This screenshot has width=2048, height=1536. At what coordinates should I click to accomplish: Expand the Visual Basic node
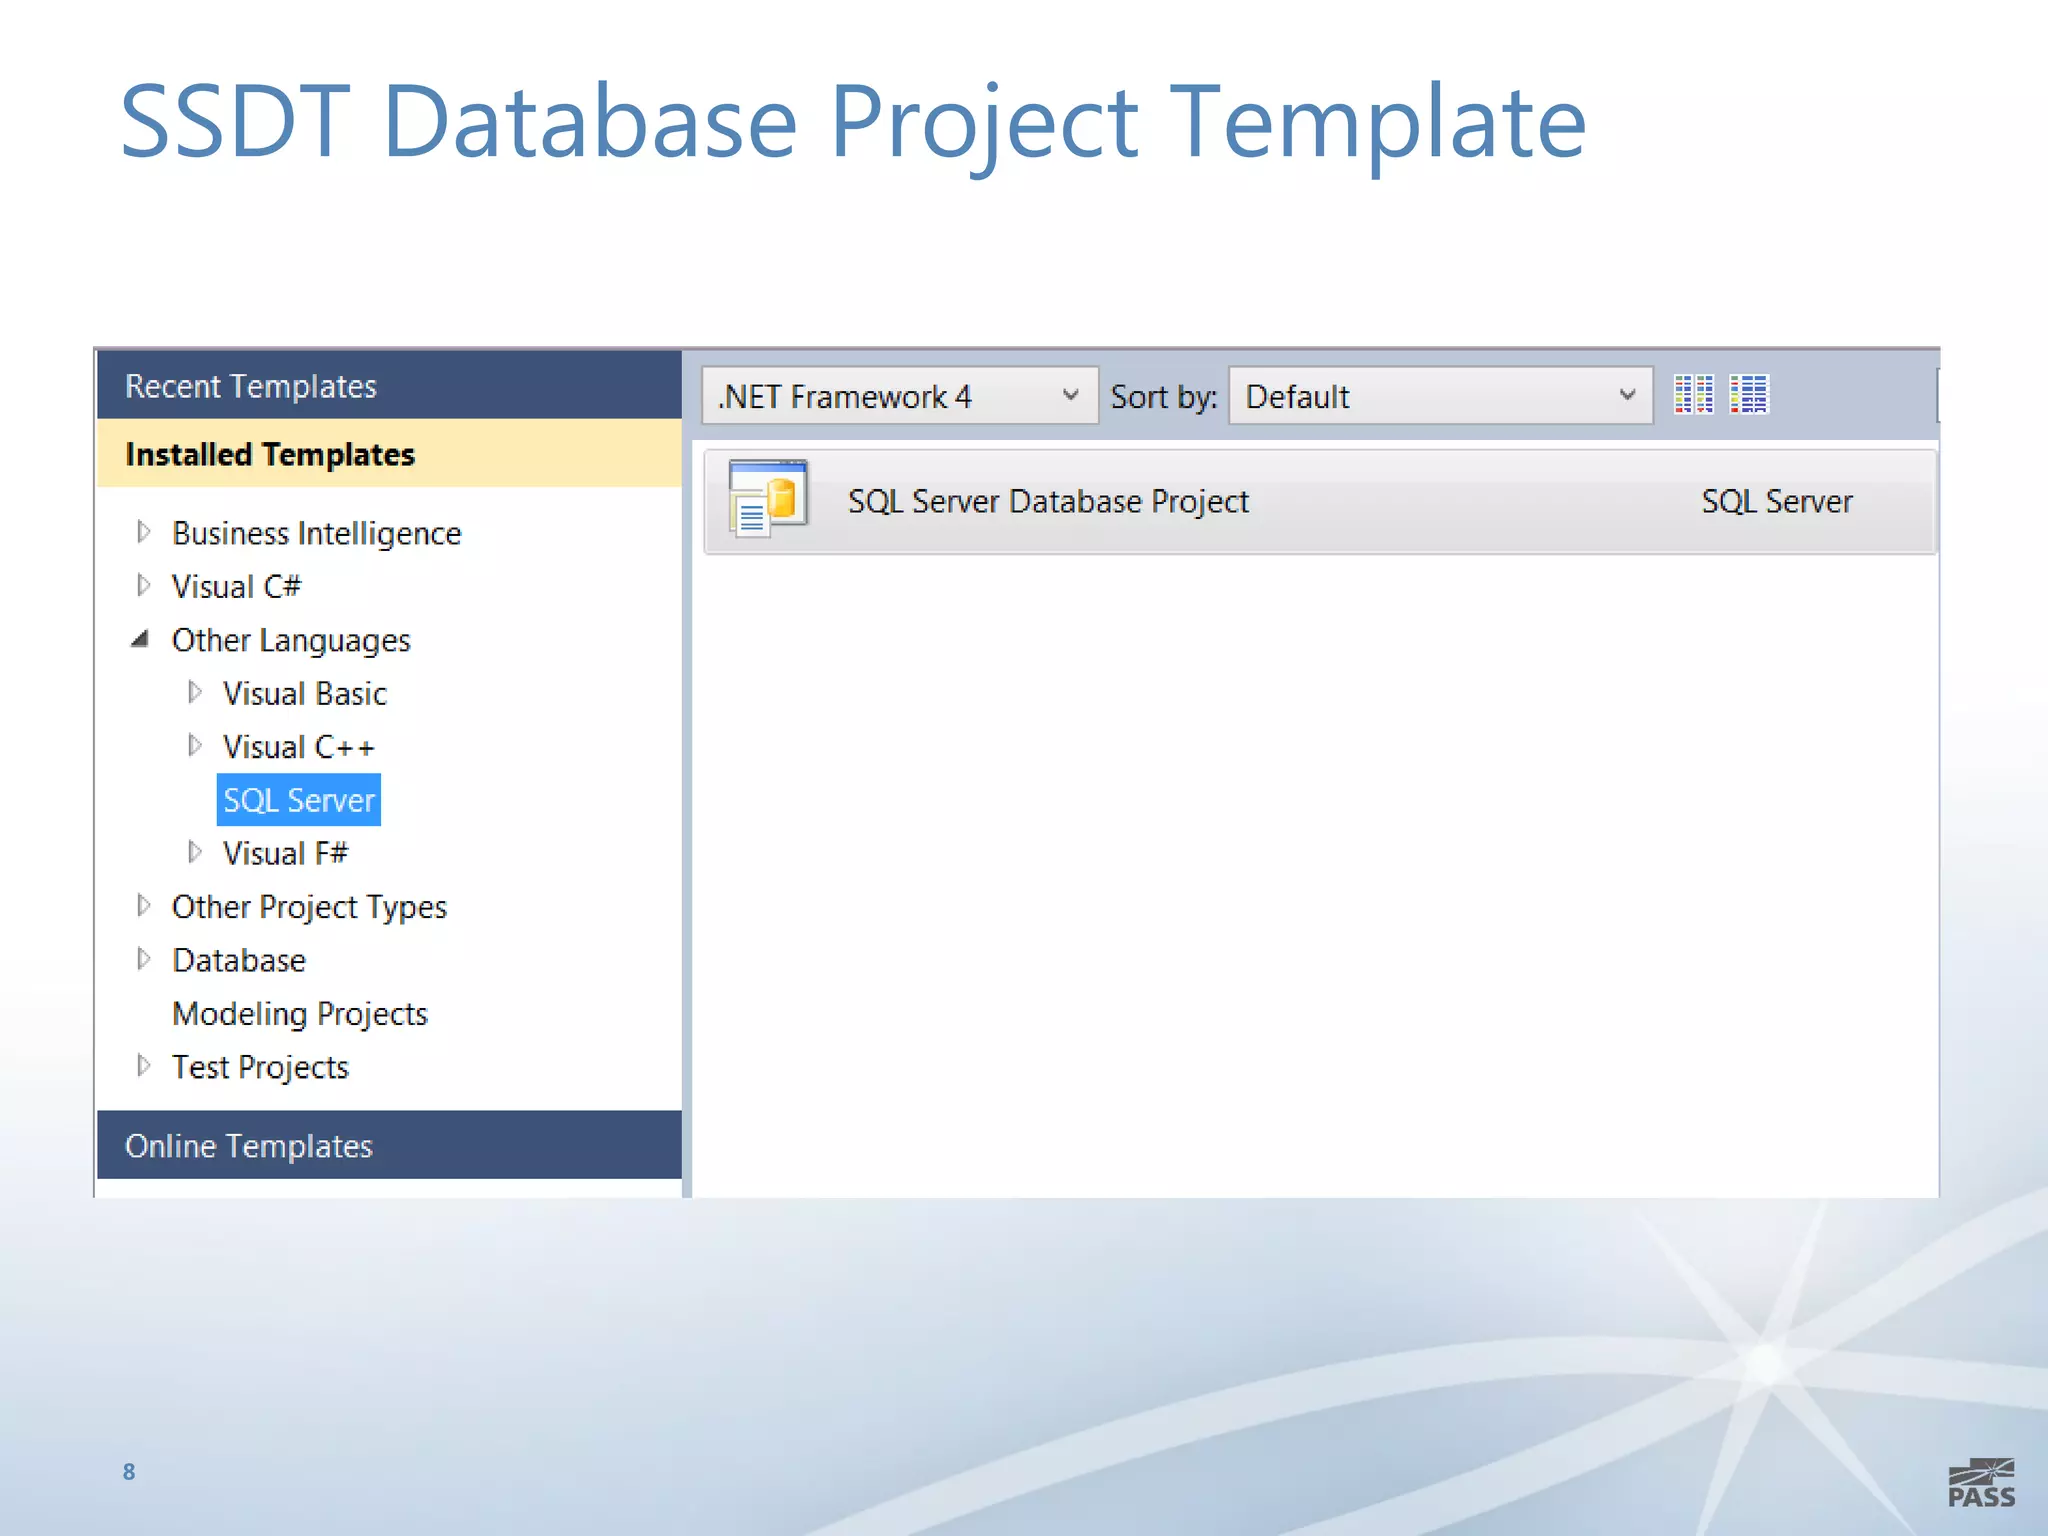pyautogui.click(x=194, y=692)
